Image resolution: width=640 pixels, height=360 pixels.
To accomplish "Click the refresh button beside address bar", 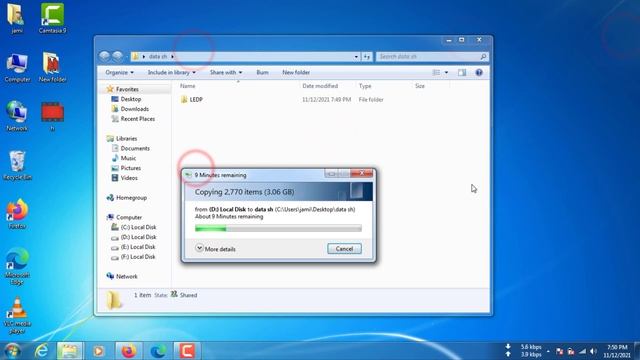I will [367, 56].
